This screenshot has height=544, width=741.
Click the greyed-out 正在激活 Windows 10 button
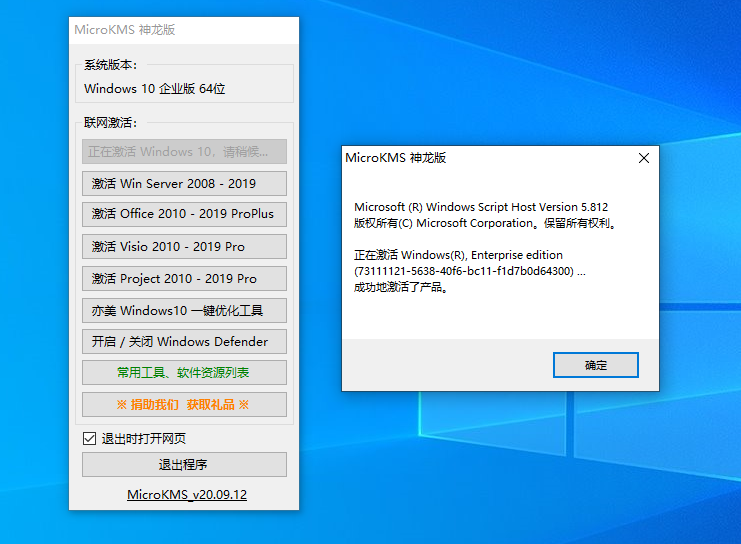click(x=184, y=151)
